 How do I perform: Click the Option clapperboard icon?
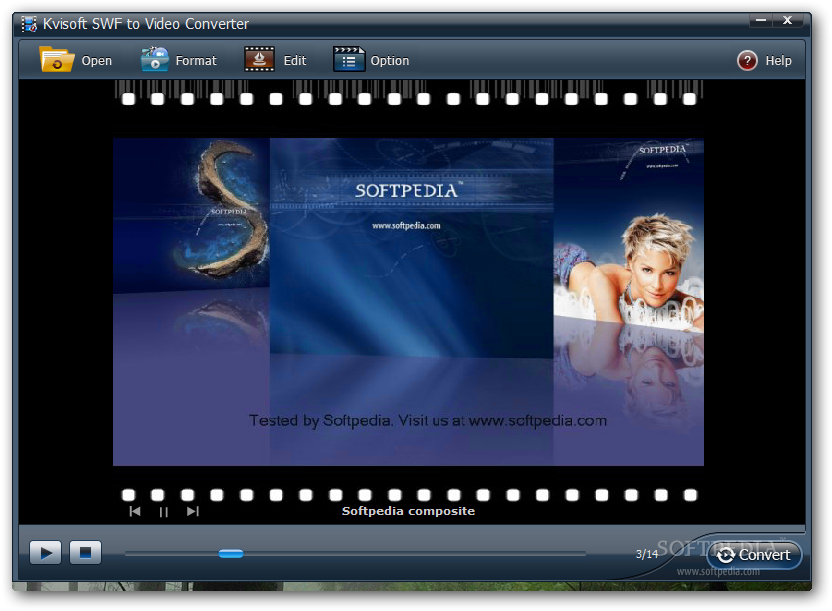tap(349, 59)
